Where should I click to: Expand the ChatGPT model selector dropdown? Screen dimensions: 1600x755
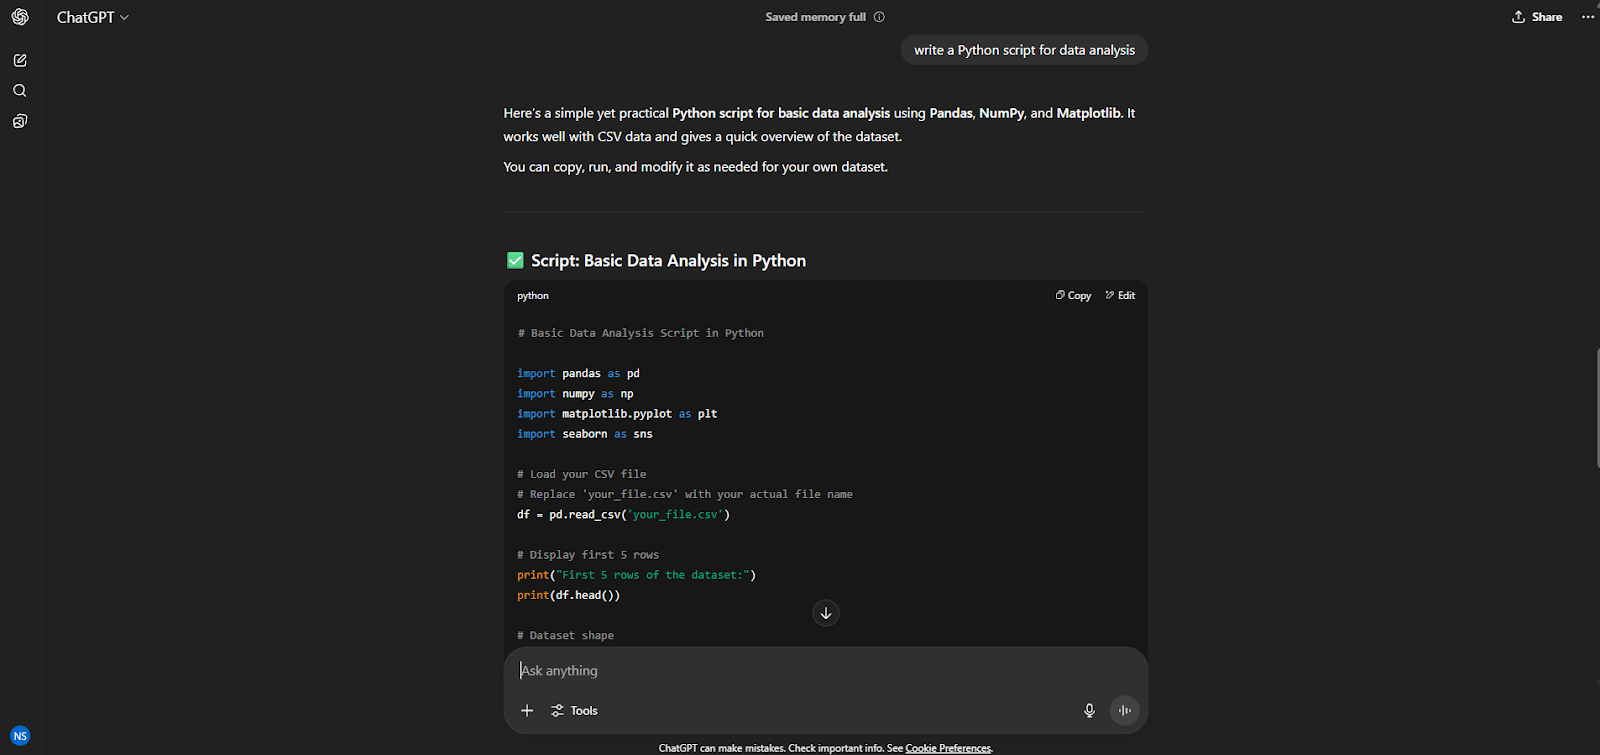pyautogui.click(x=93, y=17)
